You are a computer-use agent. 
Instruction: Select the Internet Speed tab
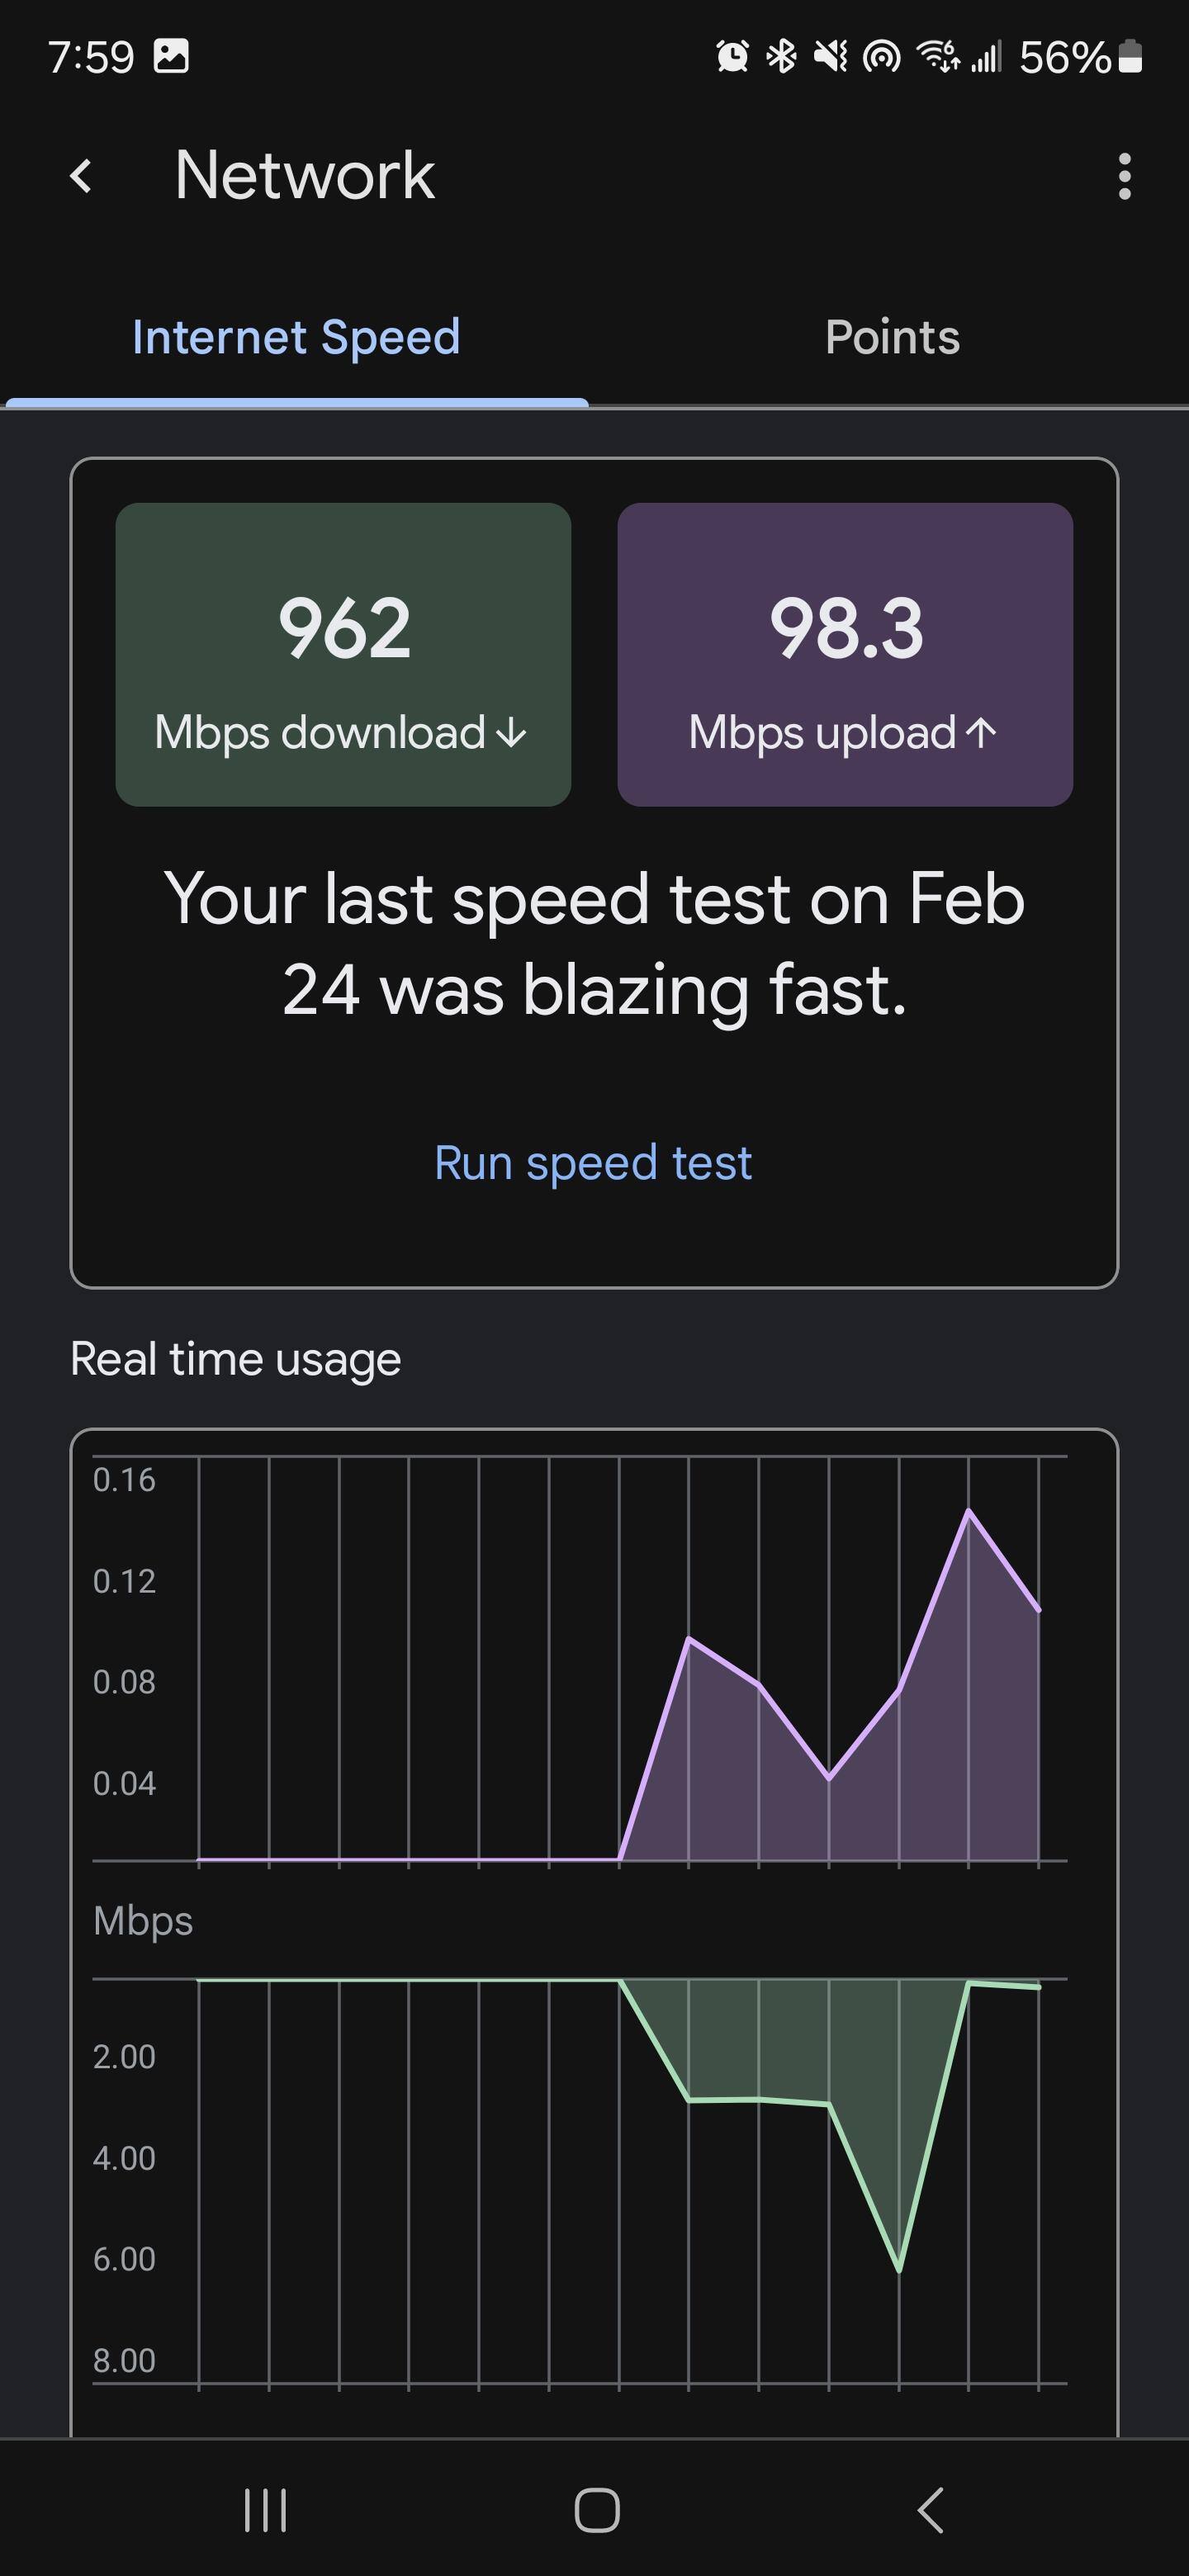[296, 338]
